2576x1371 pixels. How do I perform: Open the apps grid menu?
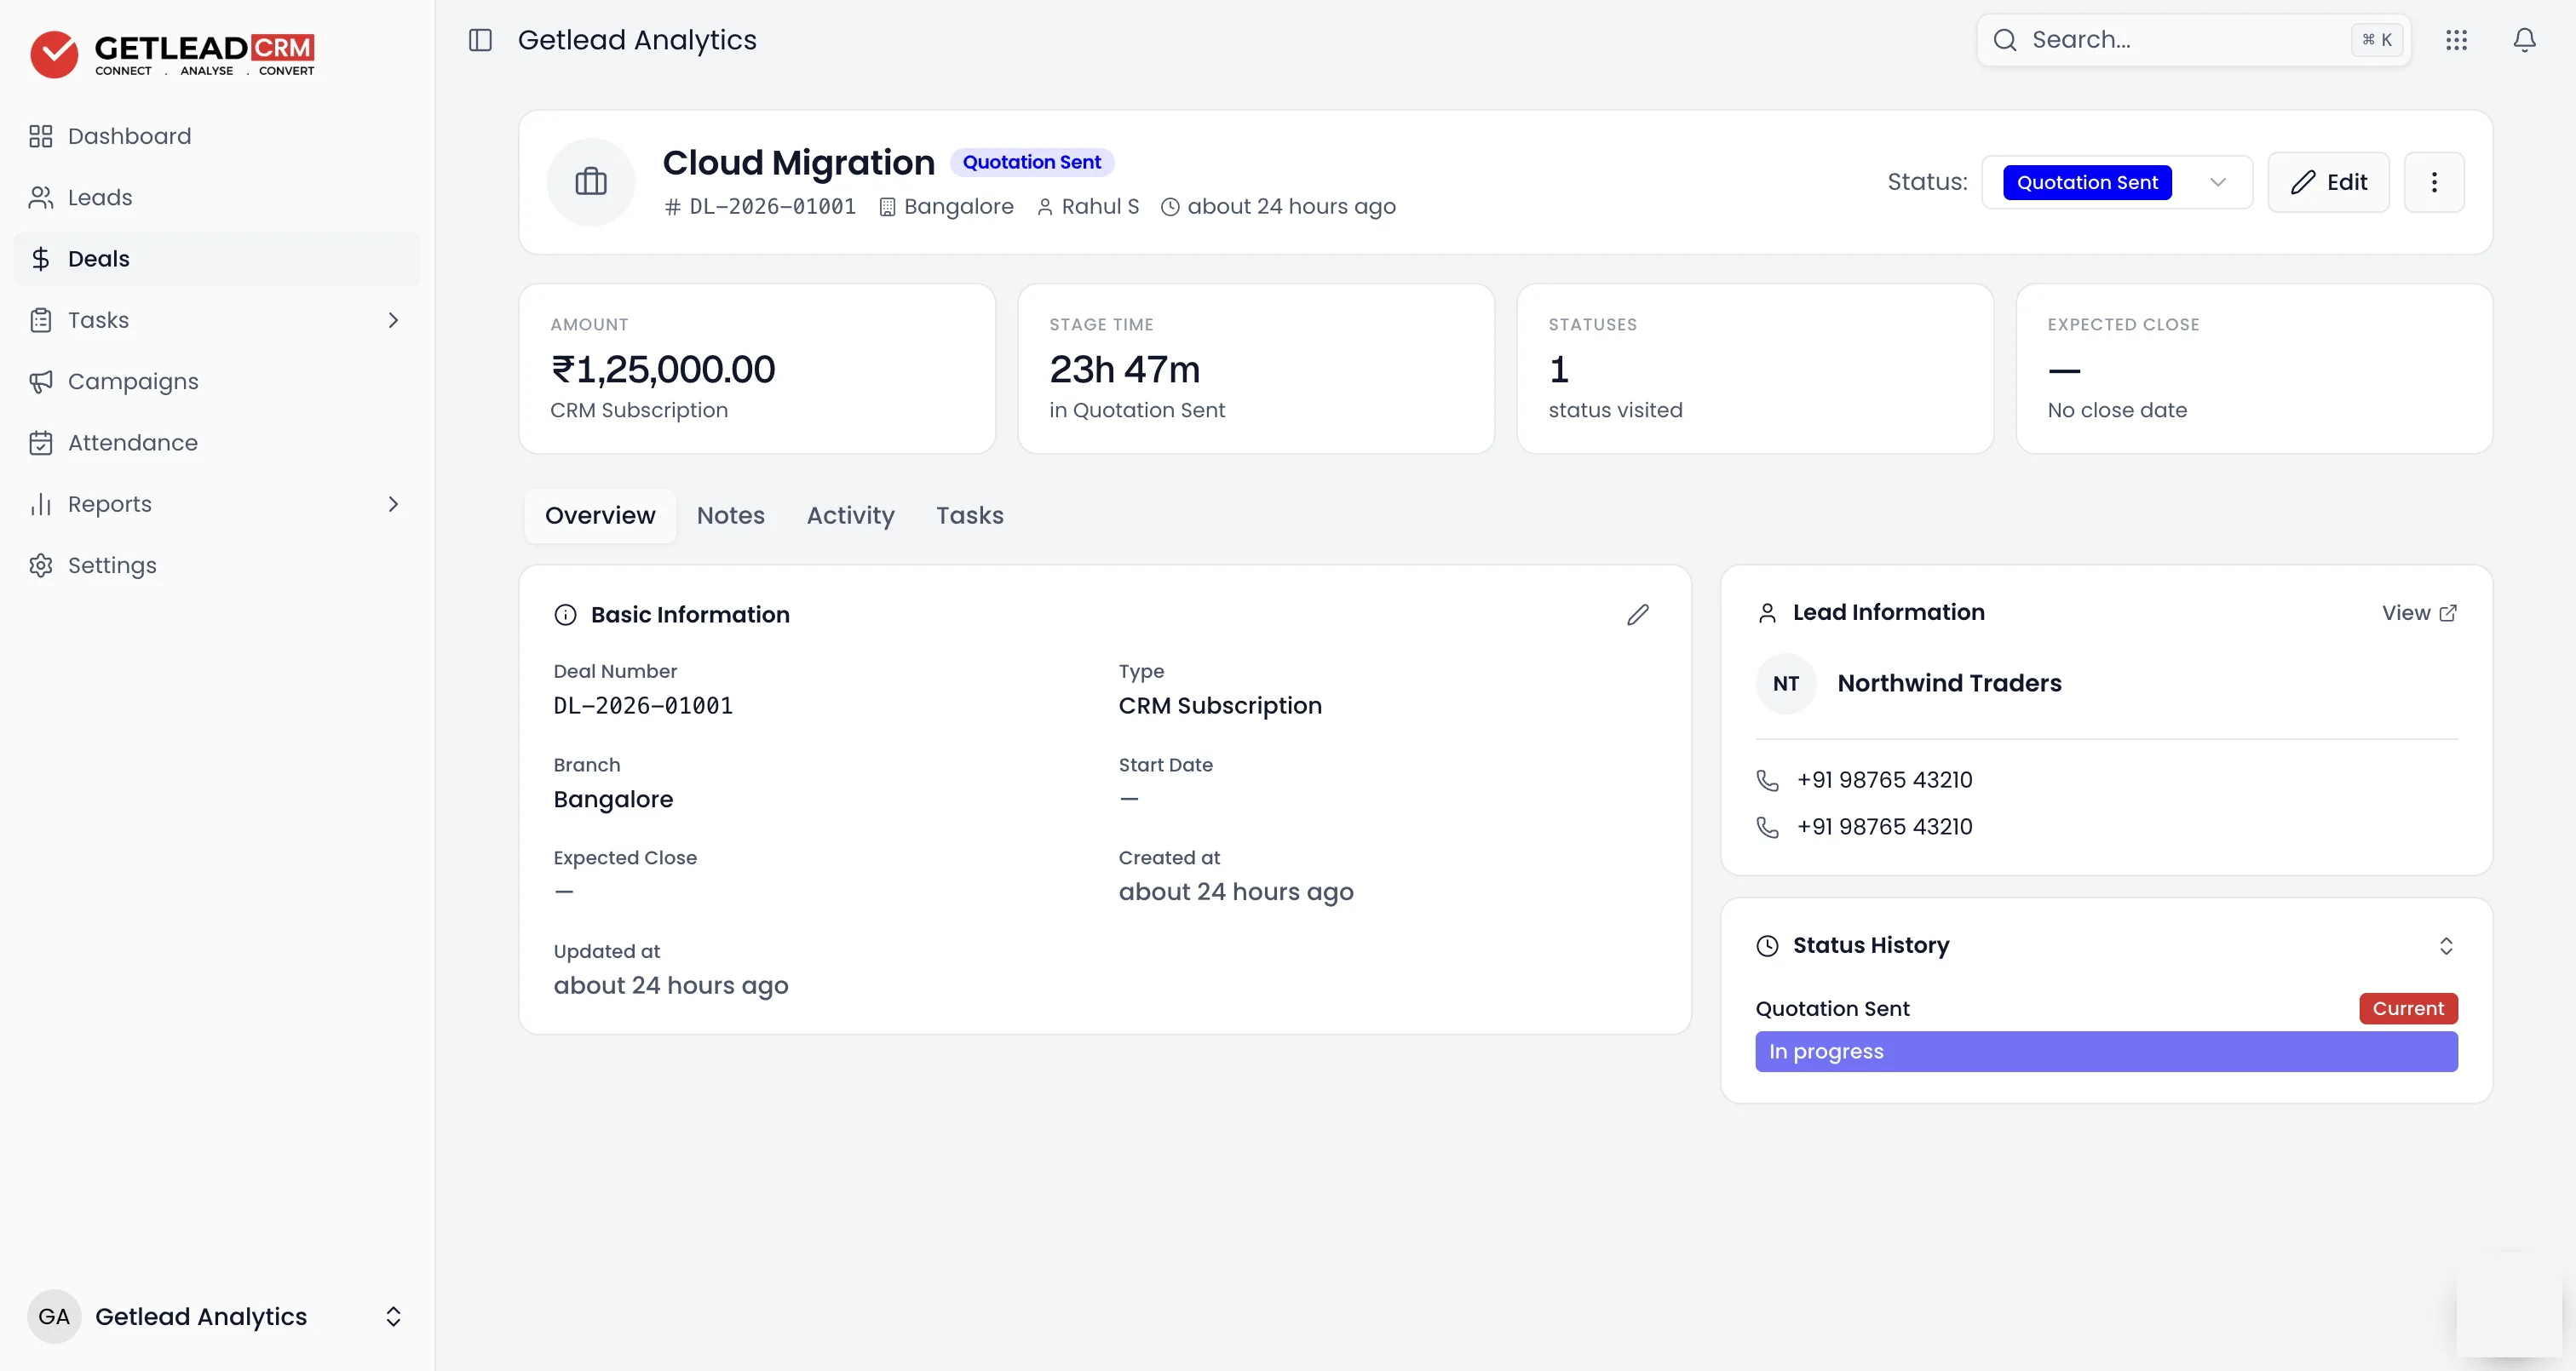coord(2456,40)
